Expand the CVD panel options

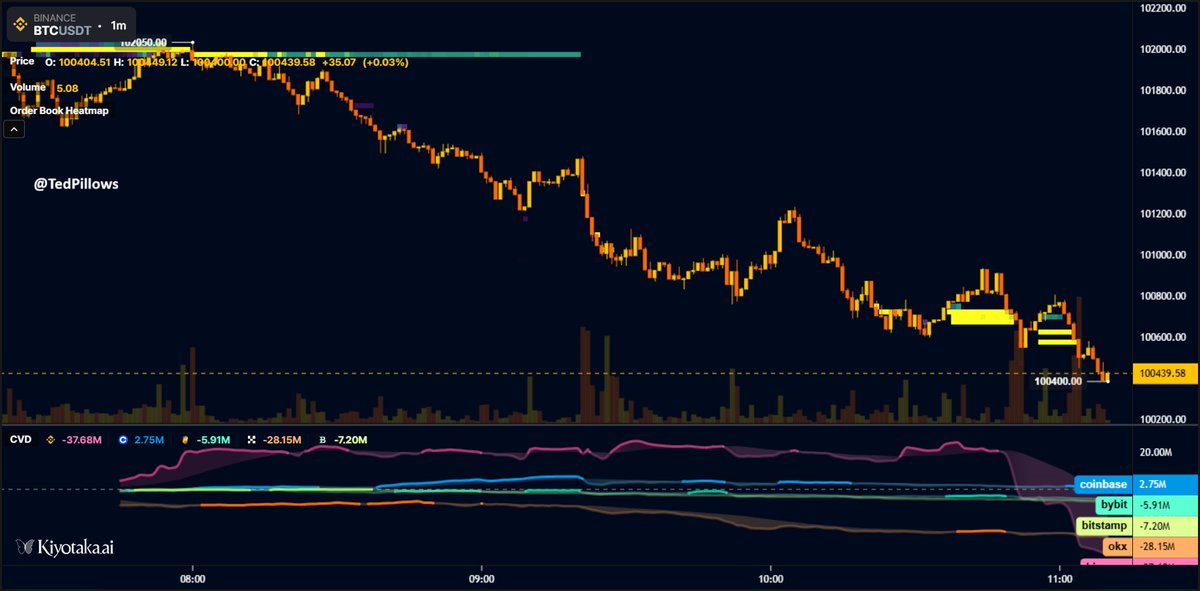pyautogui.click(x=18, y=439)
